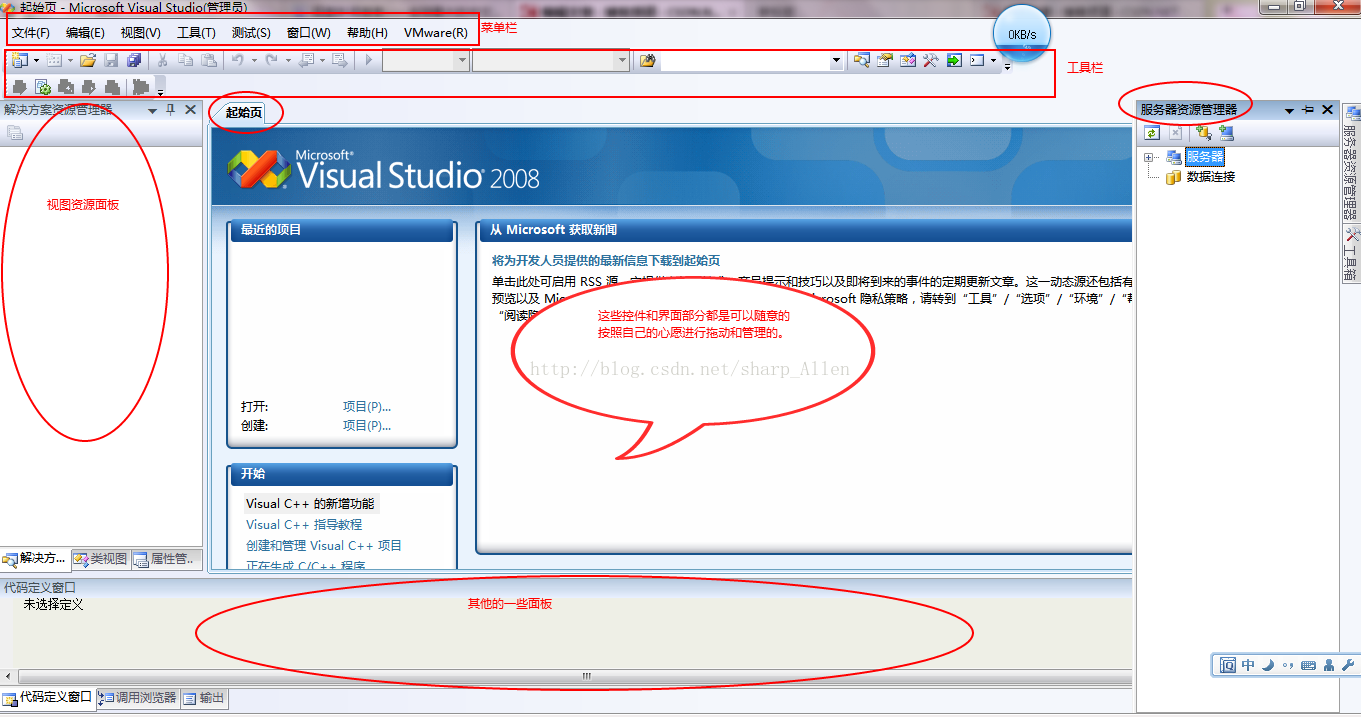
Task: Click the IME wrench settings icon
Action: pos(1348,665)
